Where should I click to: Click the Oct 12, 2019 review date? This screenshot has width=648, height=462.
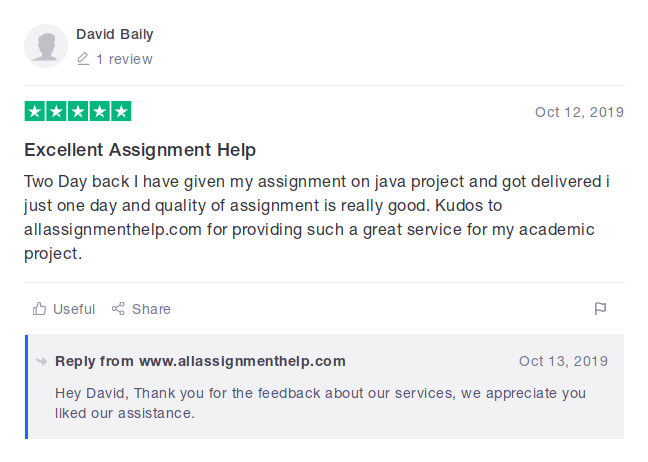pyautogui.click(x=579, y=112)
